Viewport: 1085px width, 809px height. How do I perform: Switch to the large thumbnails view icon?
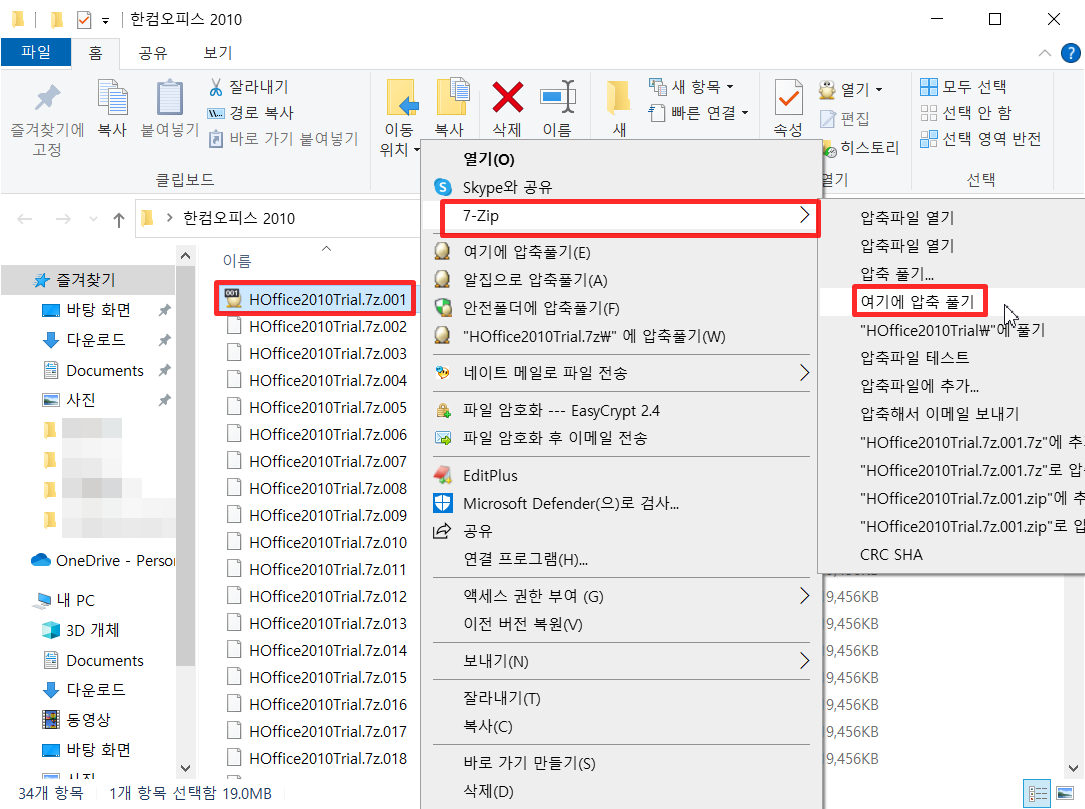[1065, 793]
